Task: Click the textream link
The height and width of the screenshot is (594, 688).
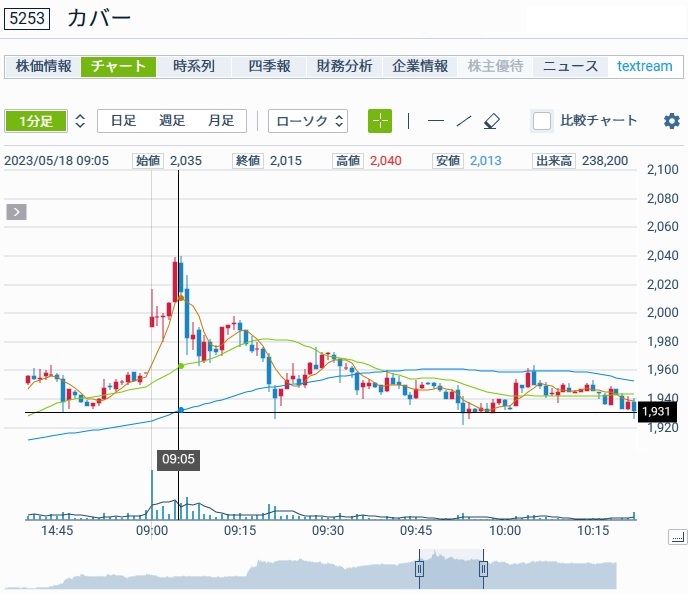Action: [644, 66]
